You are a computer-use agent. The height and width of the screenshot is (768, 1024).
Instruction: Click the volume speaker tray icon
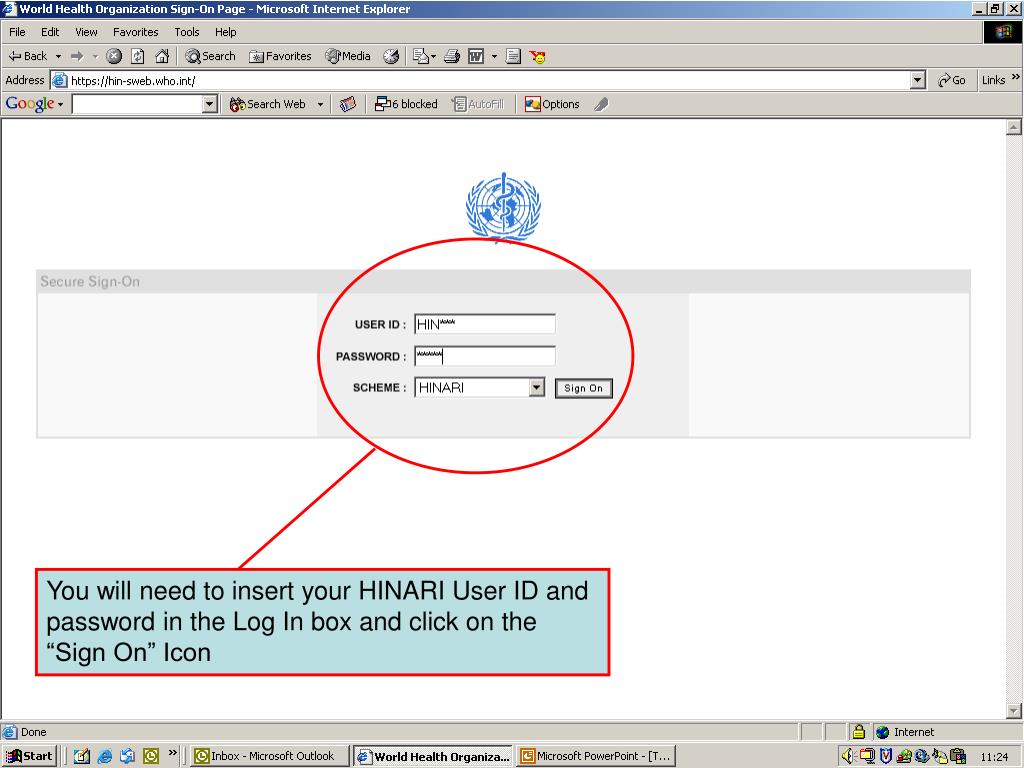point(848,756)
